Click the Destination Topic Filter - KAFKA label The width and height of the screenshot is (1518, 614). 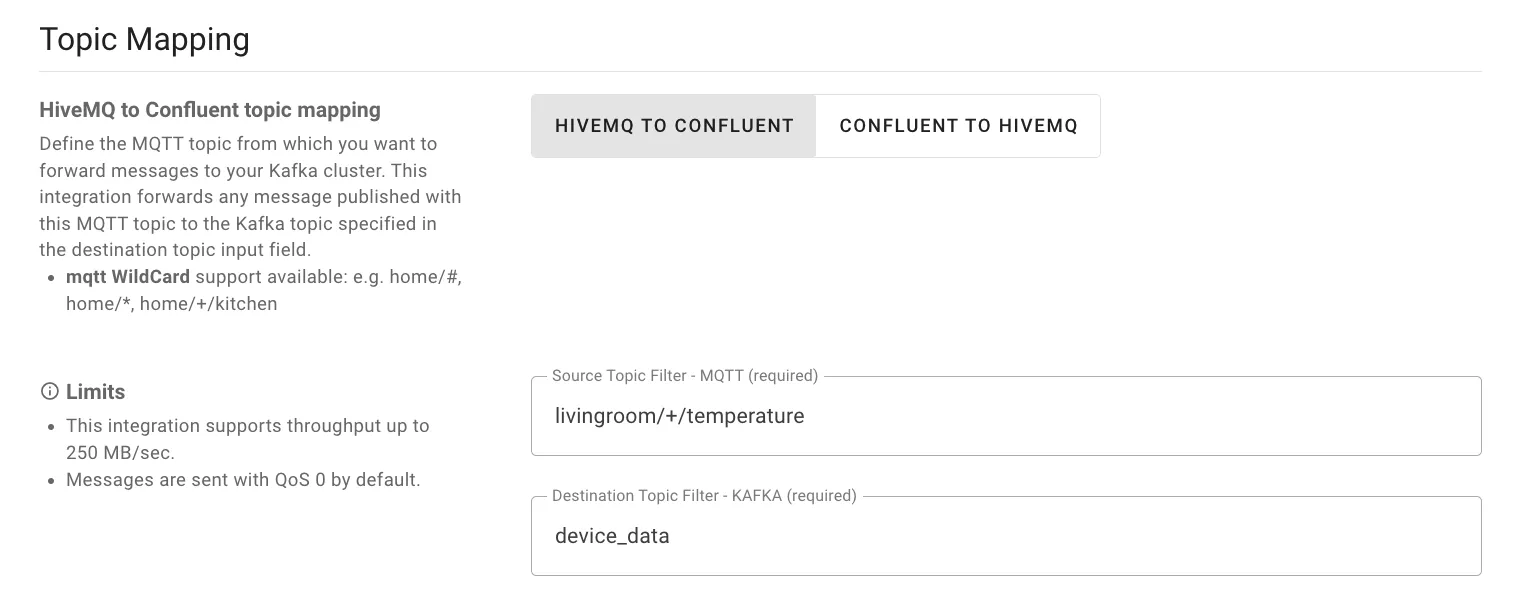pyautogui.click(x=704, y=496)
